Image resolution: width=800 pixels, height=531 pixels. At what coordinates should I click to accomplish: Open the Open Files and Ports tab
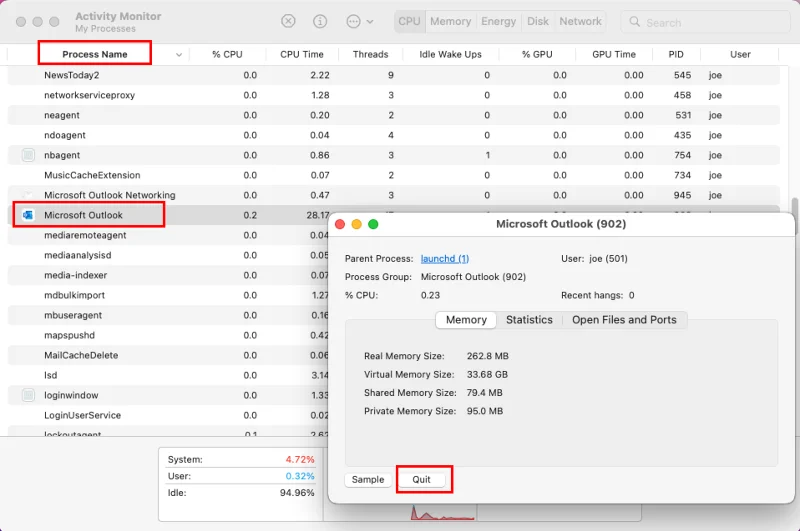pos(624,320)
